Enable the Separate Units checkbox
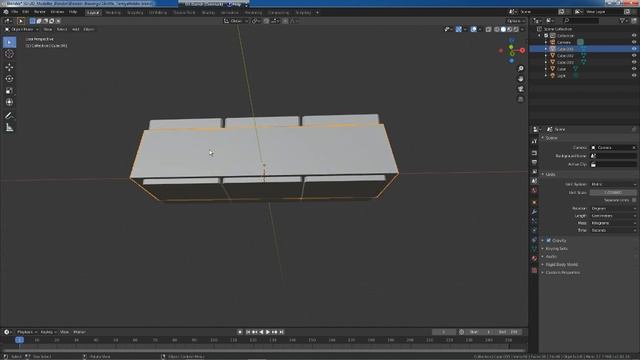 (634, 200)
